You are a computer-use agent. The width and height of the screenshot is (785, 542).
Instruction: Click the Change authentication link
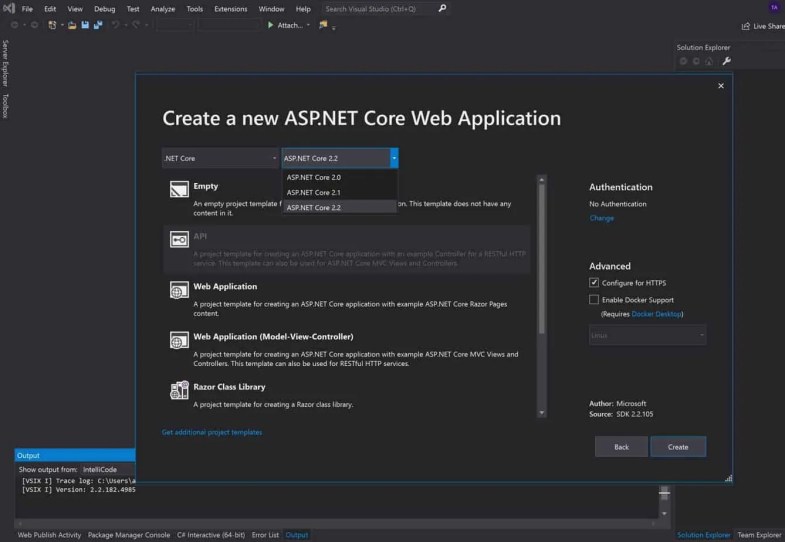click(x=601, y=218)
